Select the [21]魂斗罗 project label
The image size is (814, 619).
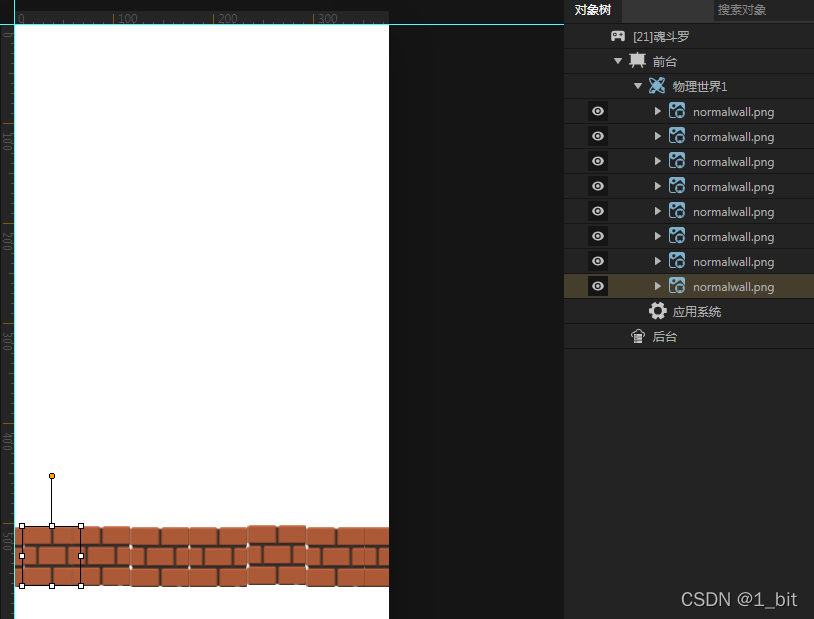pyautogui.click(x=661, y=37)
